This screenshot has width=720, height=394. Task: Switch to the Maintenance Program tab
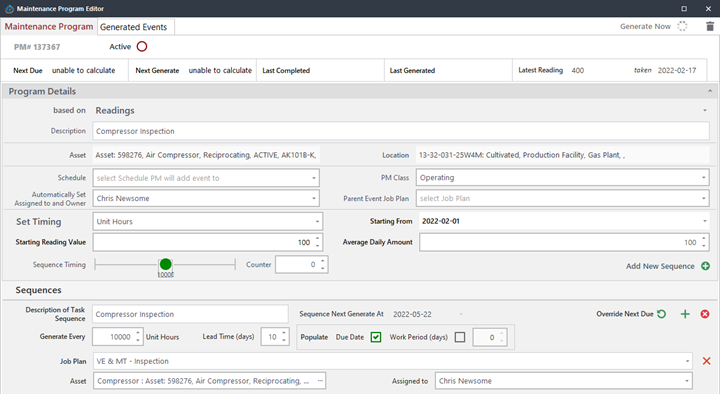tap(49, 27)
